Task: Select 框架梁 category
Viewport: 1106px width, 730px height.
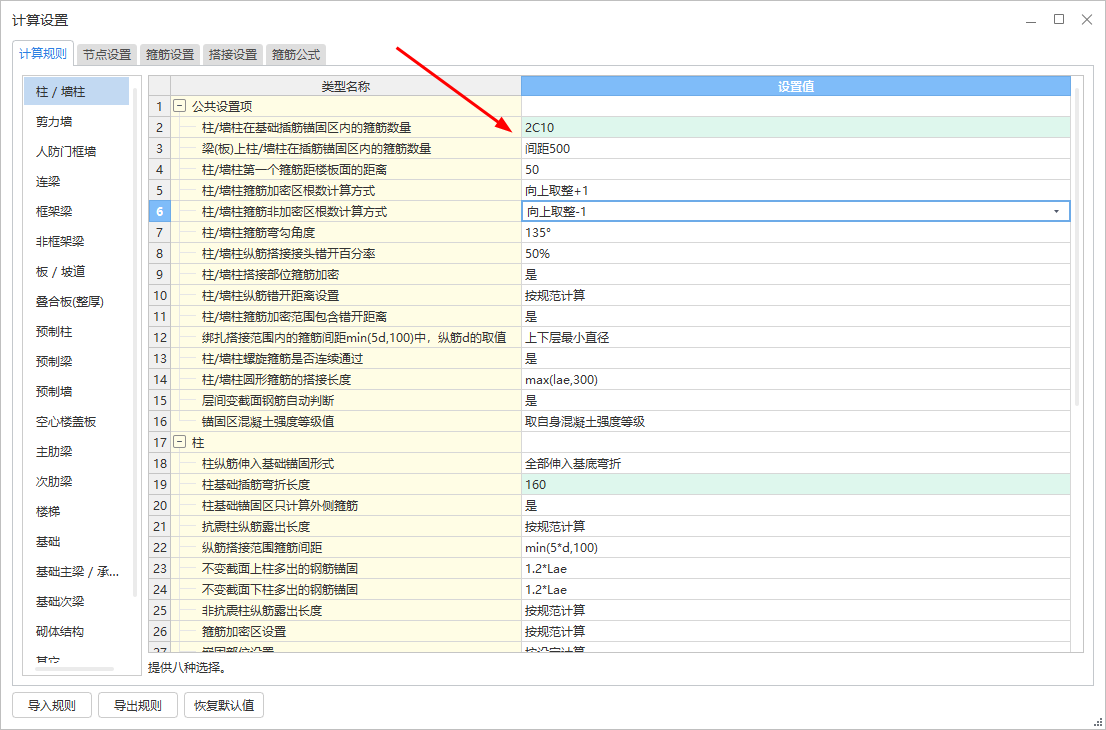Action: [x=76, y=212]
